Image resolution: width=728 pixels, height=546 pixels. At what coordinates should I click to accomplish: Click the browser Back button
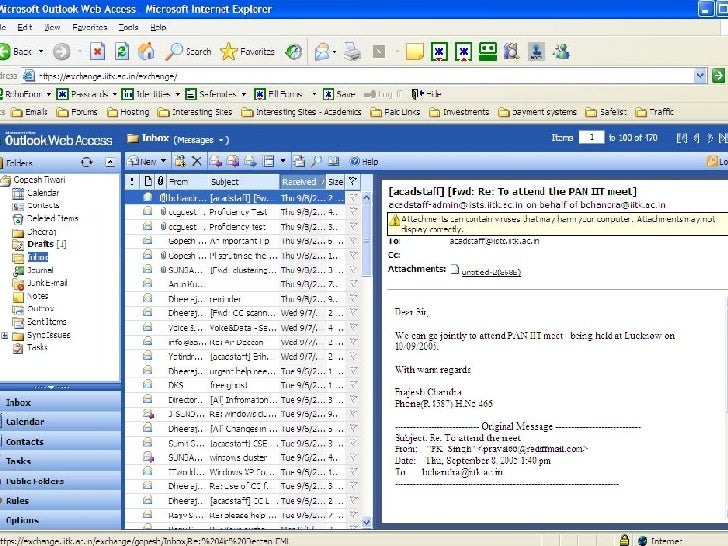(x=16, y=52)
